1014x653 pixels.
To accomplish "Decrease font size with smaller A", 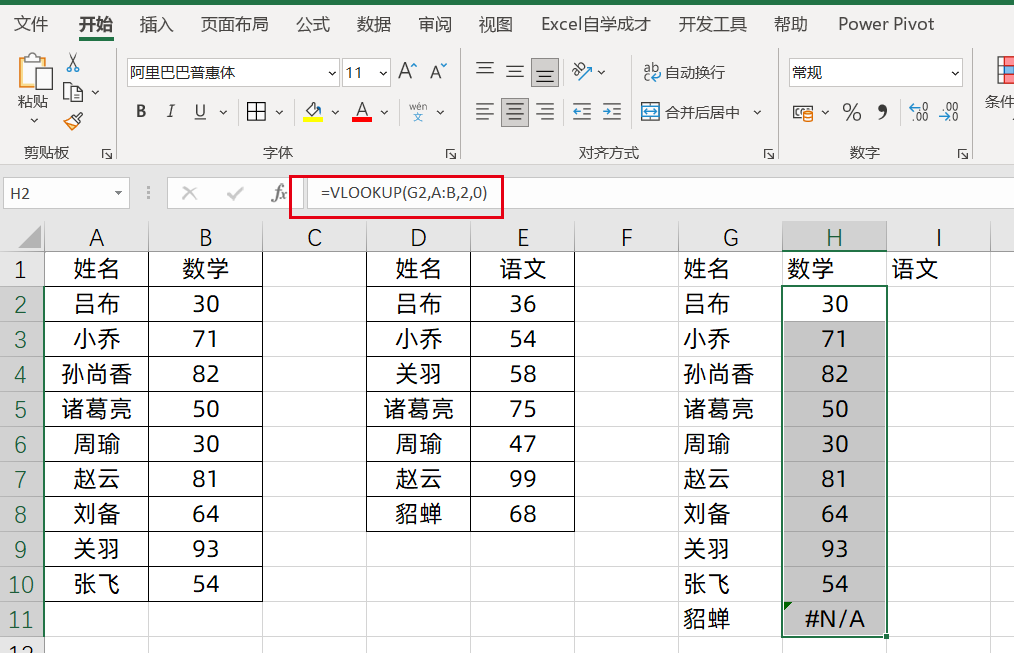I will (438, 71).
